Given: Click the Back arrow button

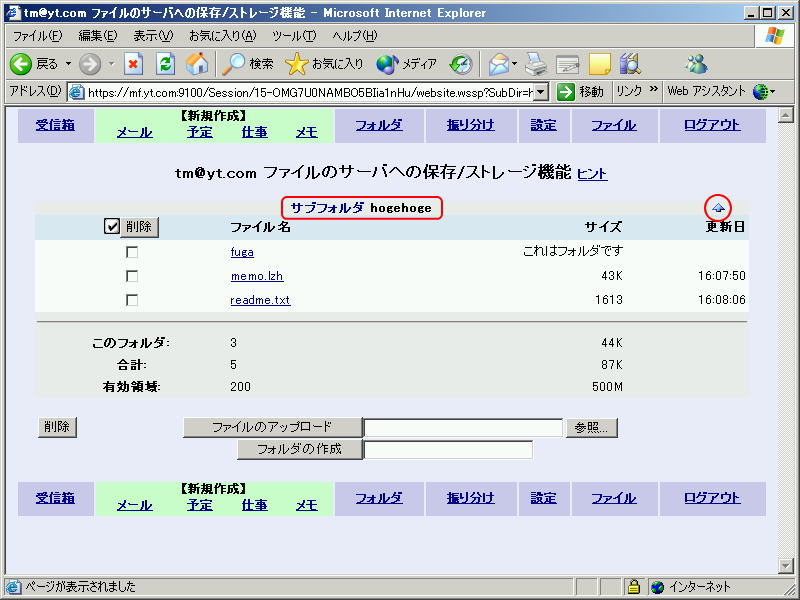Looking at the screenshot, I should point(22,64).
